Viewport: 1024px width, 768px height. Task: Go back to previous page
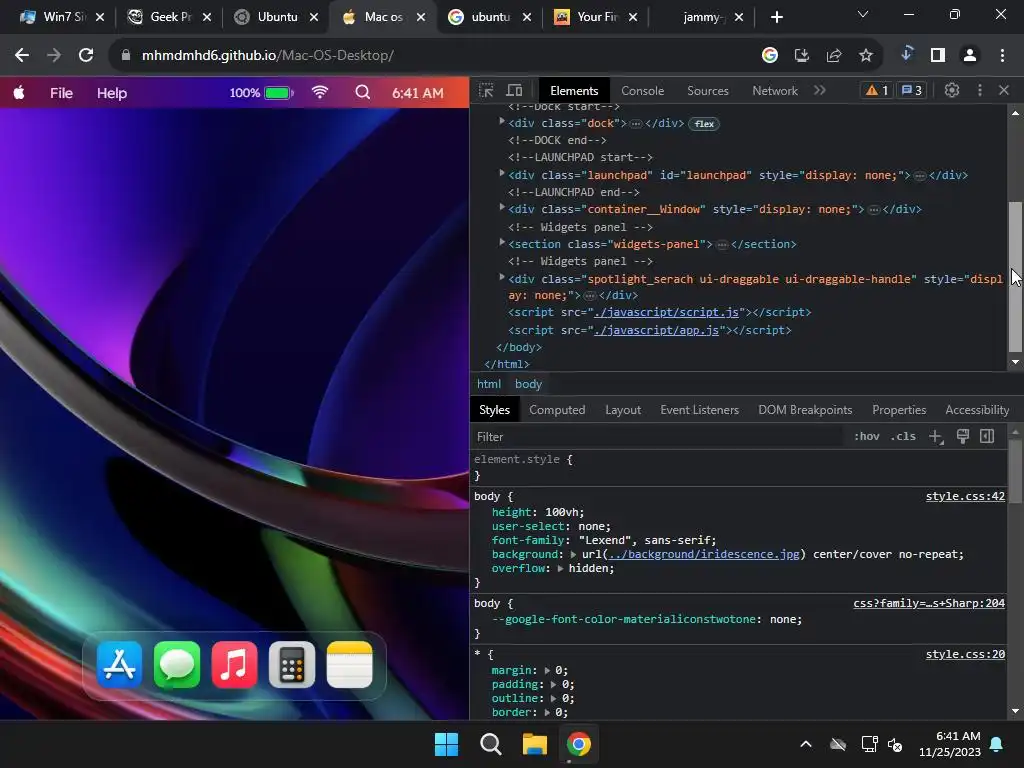coord(22,56)
